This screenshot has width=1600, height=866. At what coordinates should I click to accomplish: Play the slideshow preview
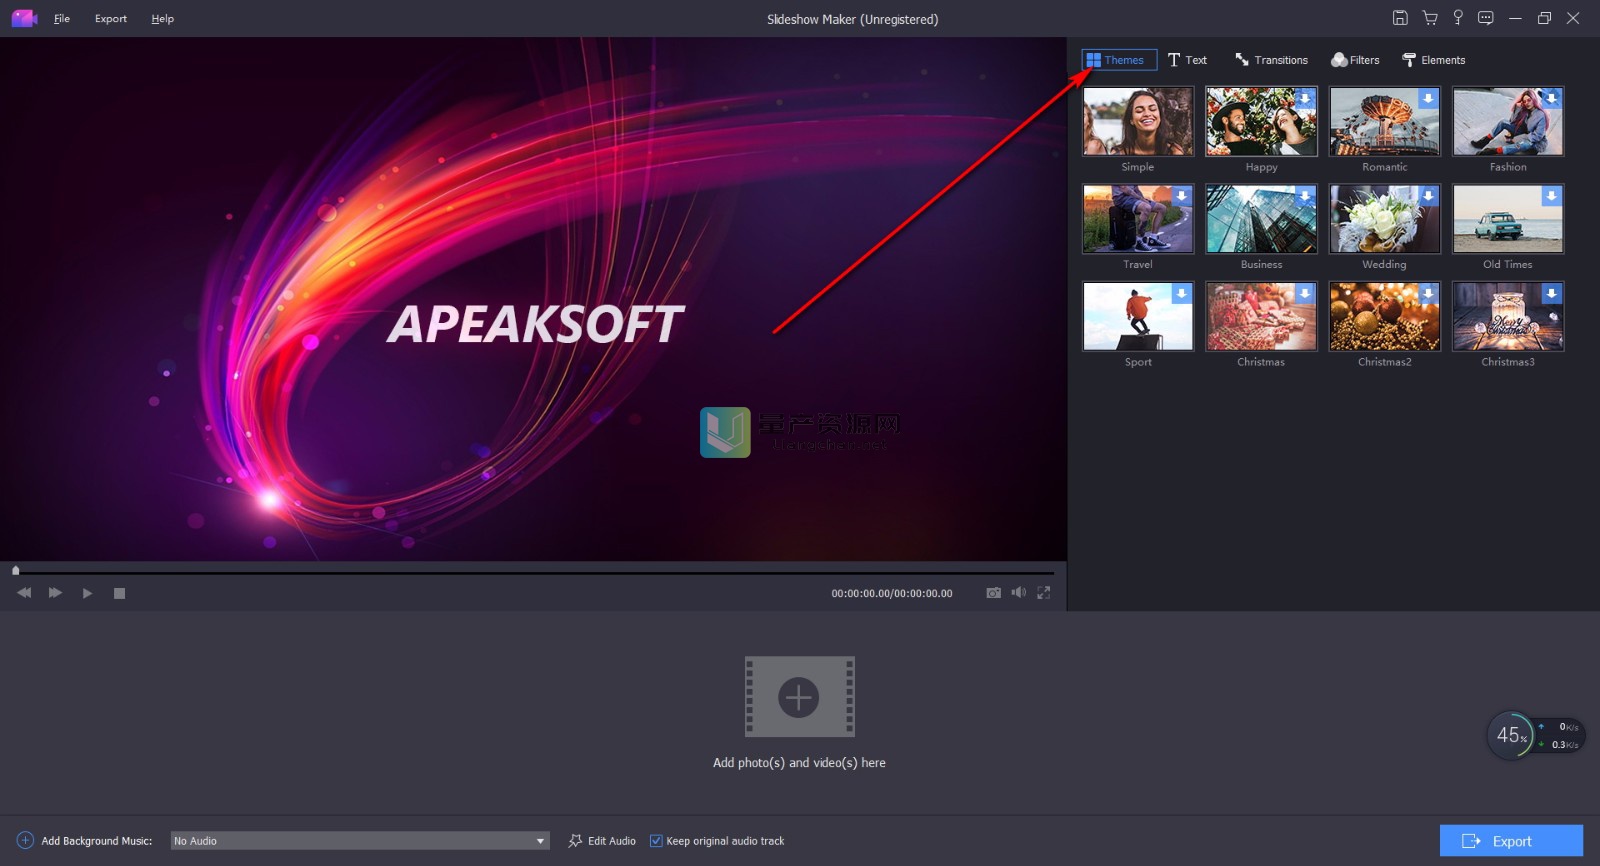87,593
